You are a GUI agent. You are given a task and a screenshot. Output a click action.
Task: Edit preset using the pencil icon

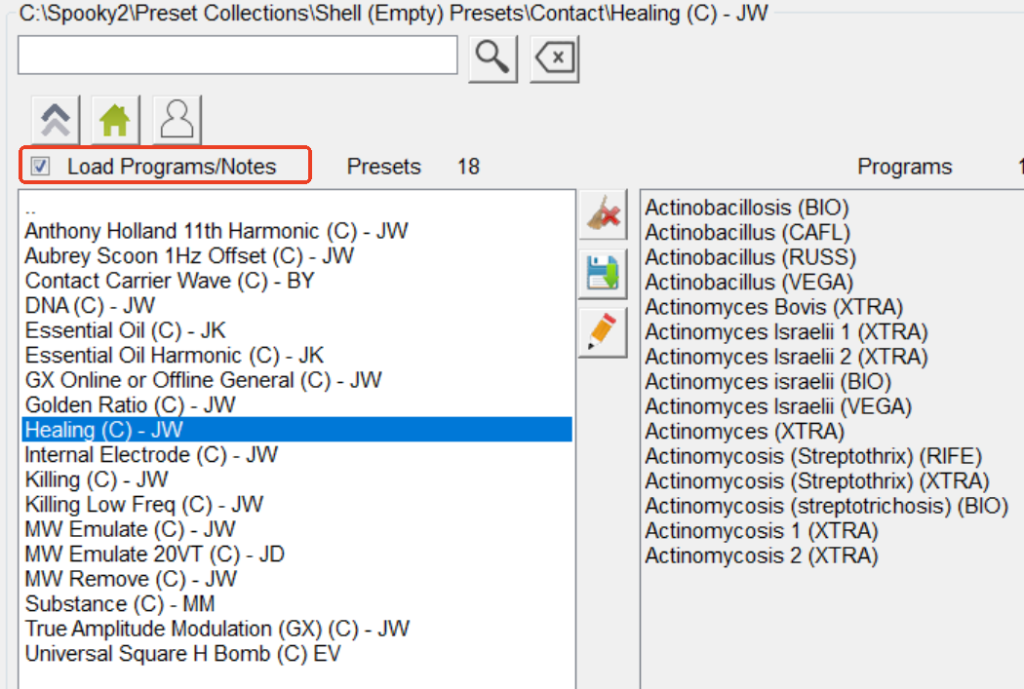tap(603, 333)
